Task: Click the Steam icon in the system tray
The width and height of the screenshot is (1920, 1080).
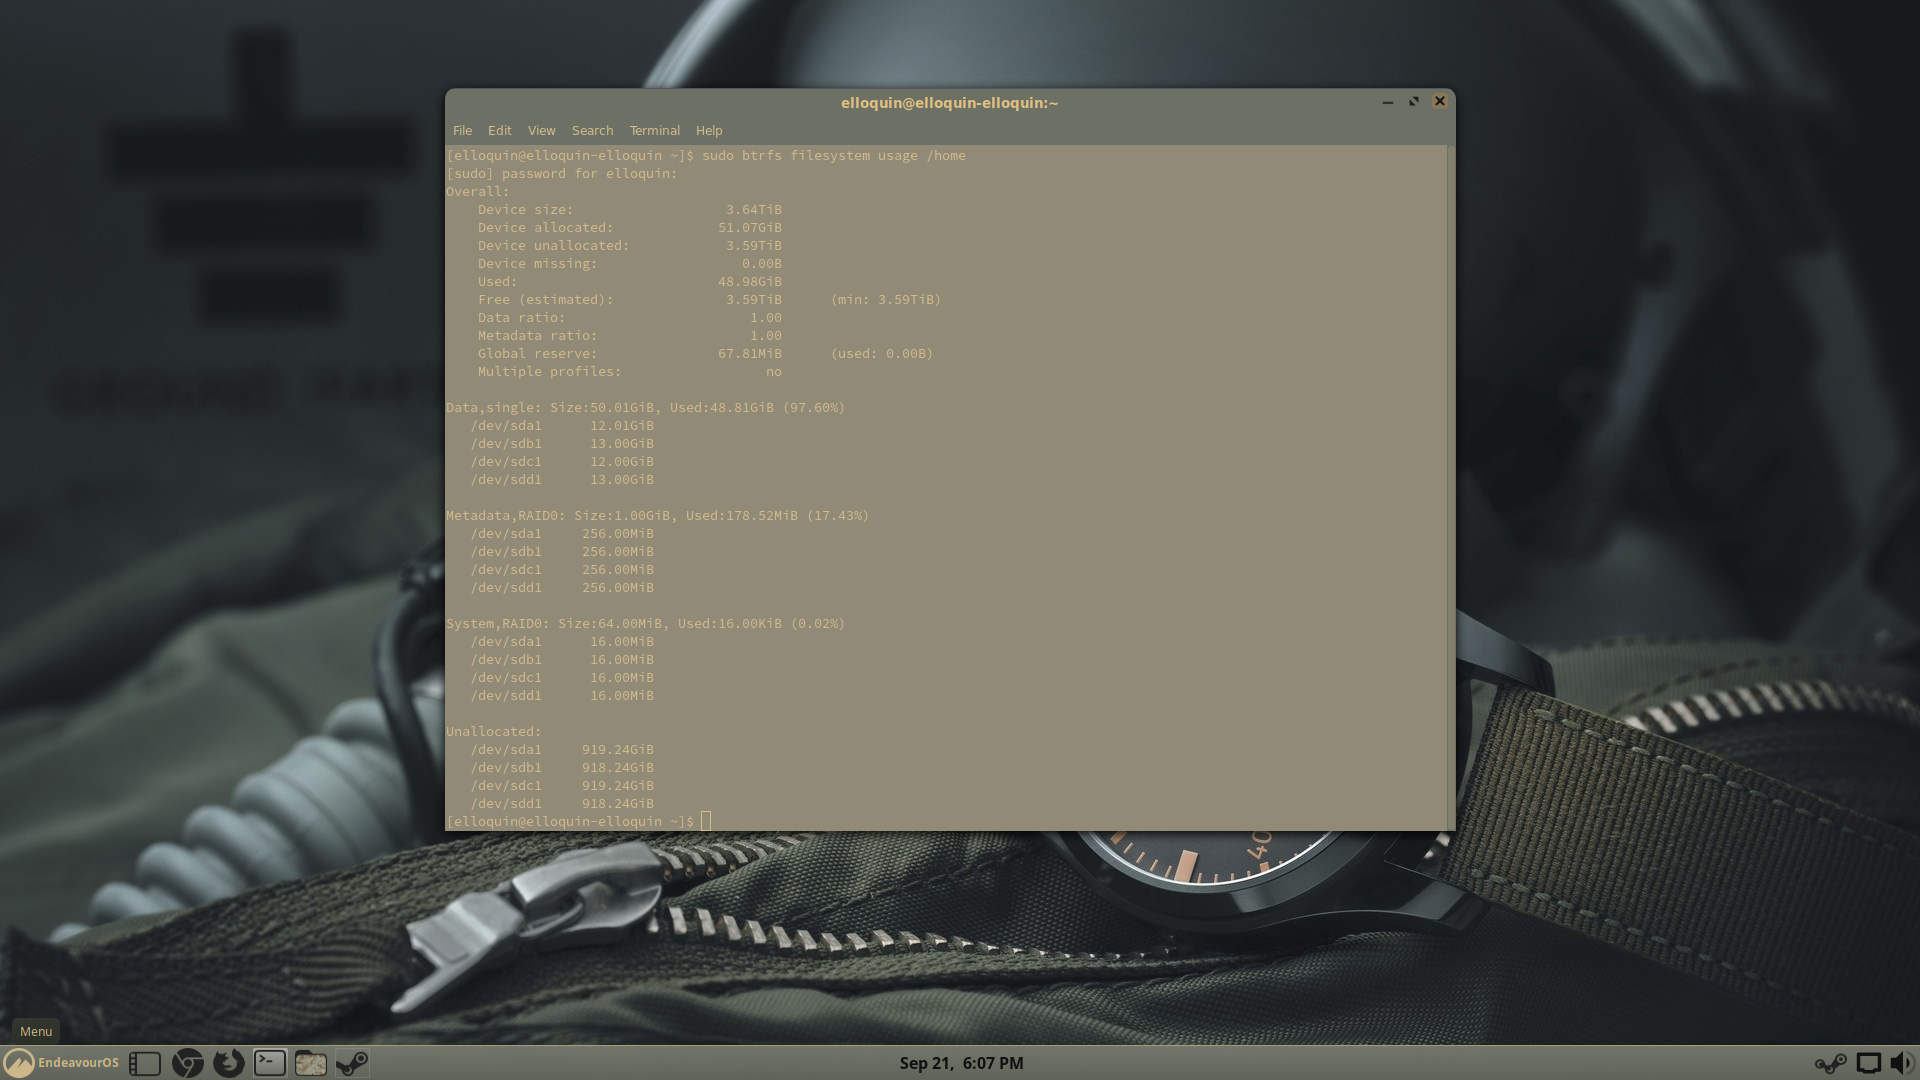Action: [1830, 1064]
